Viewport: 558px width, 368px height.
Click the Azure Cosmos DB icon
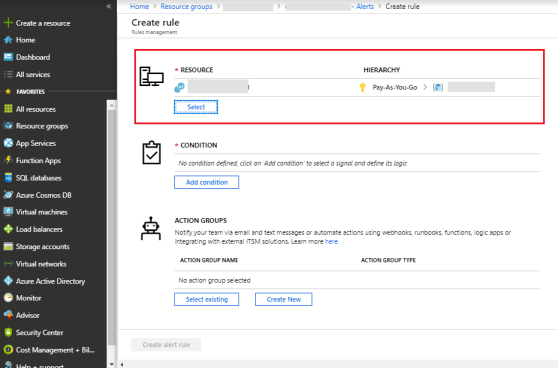(8, 195)
